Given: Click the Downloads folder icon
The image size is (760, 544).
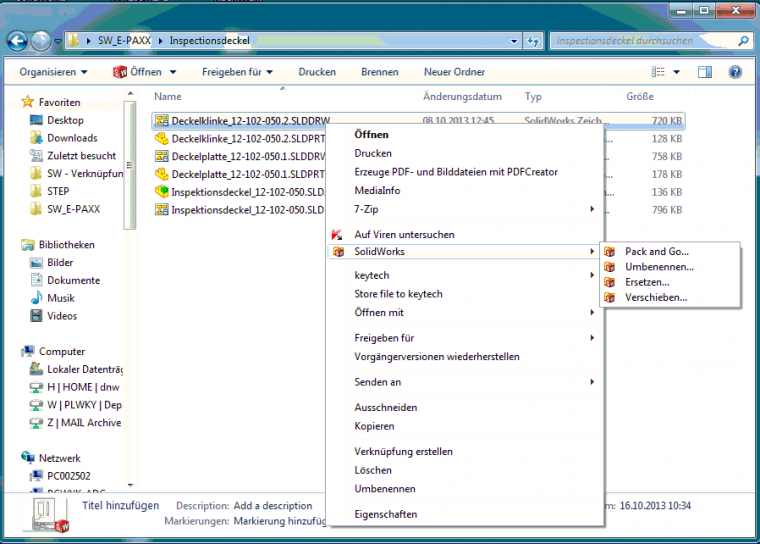Looking at the screenshot, I should tap(36, 138).
